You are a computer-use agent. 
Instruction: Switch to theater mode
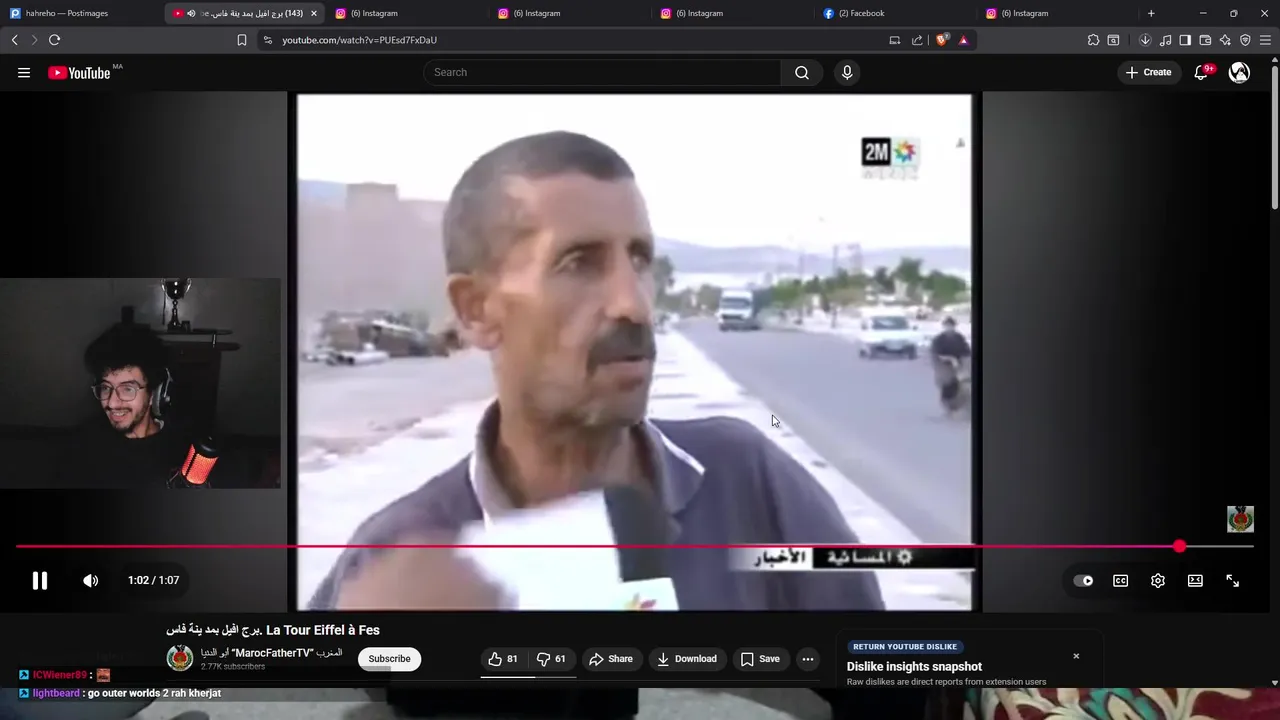coord(1195,580)
